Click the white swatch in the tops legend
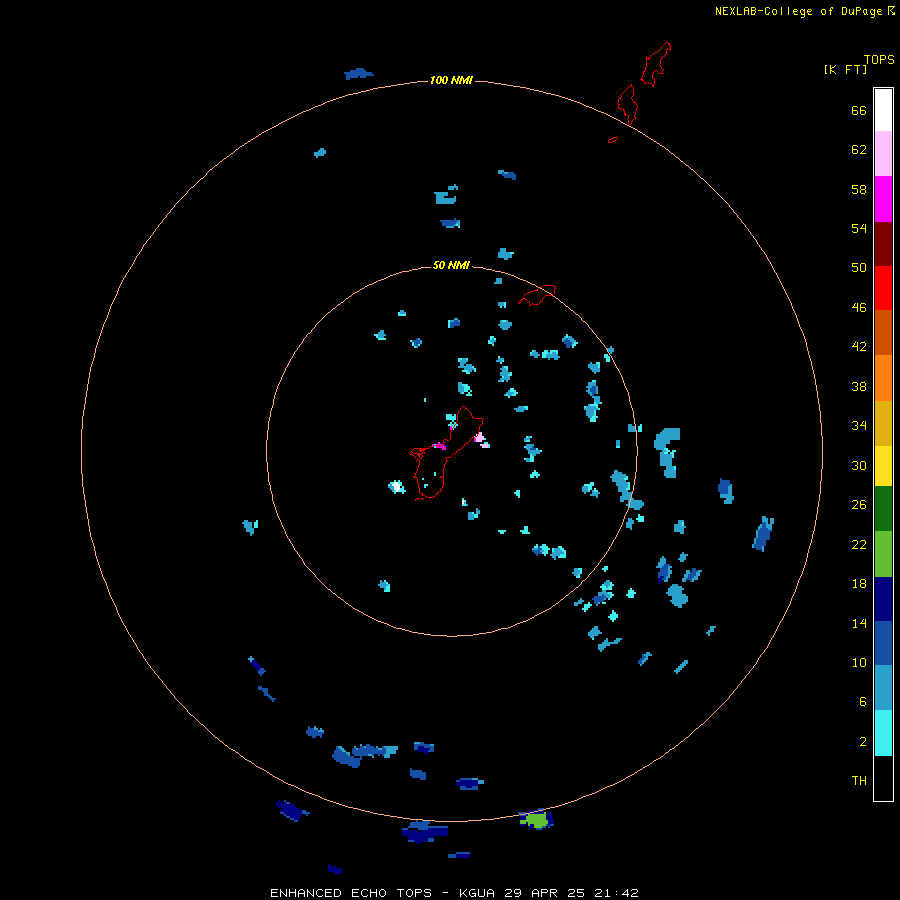 (x=883, y=110)
